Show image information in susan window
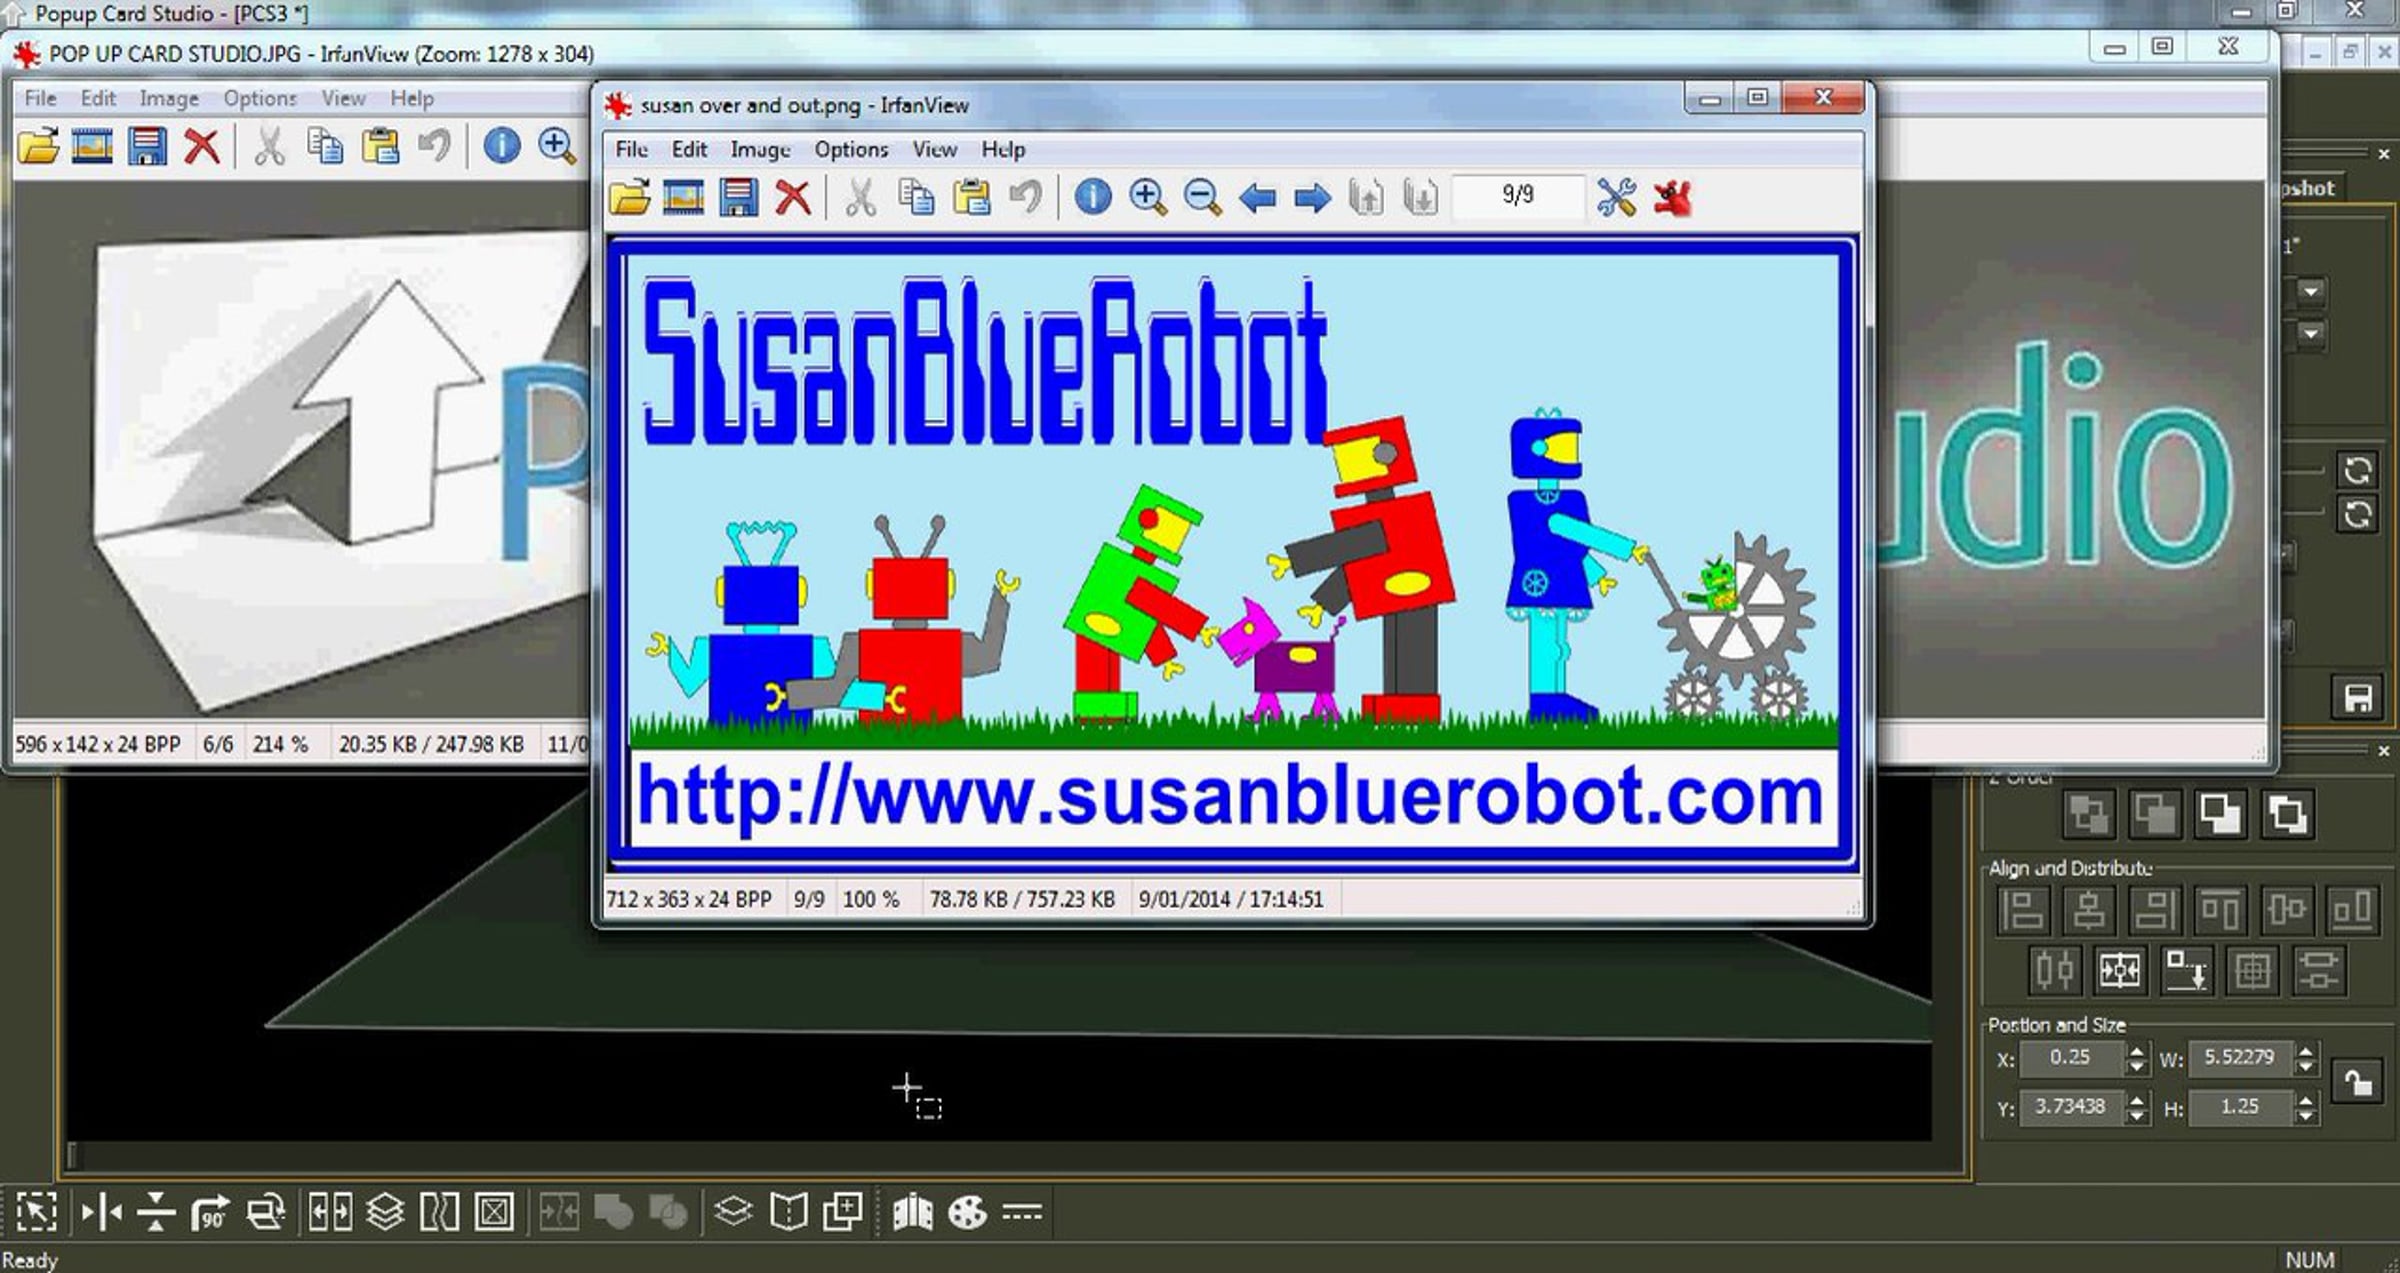The height and width of the screenshot is (1273, 2400). click(1092, 197)
